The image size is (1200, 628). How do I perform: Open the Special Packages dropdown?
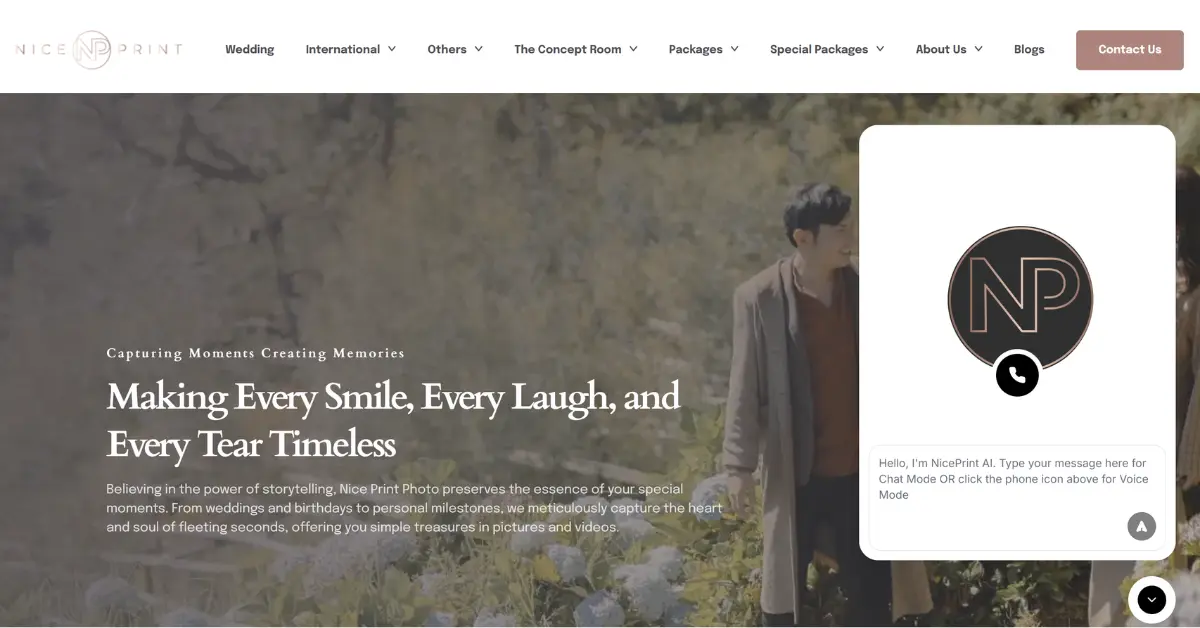click(x=880, y=48)
